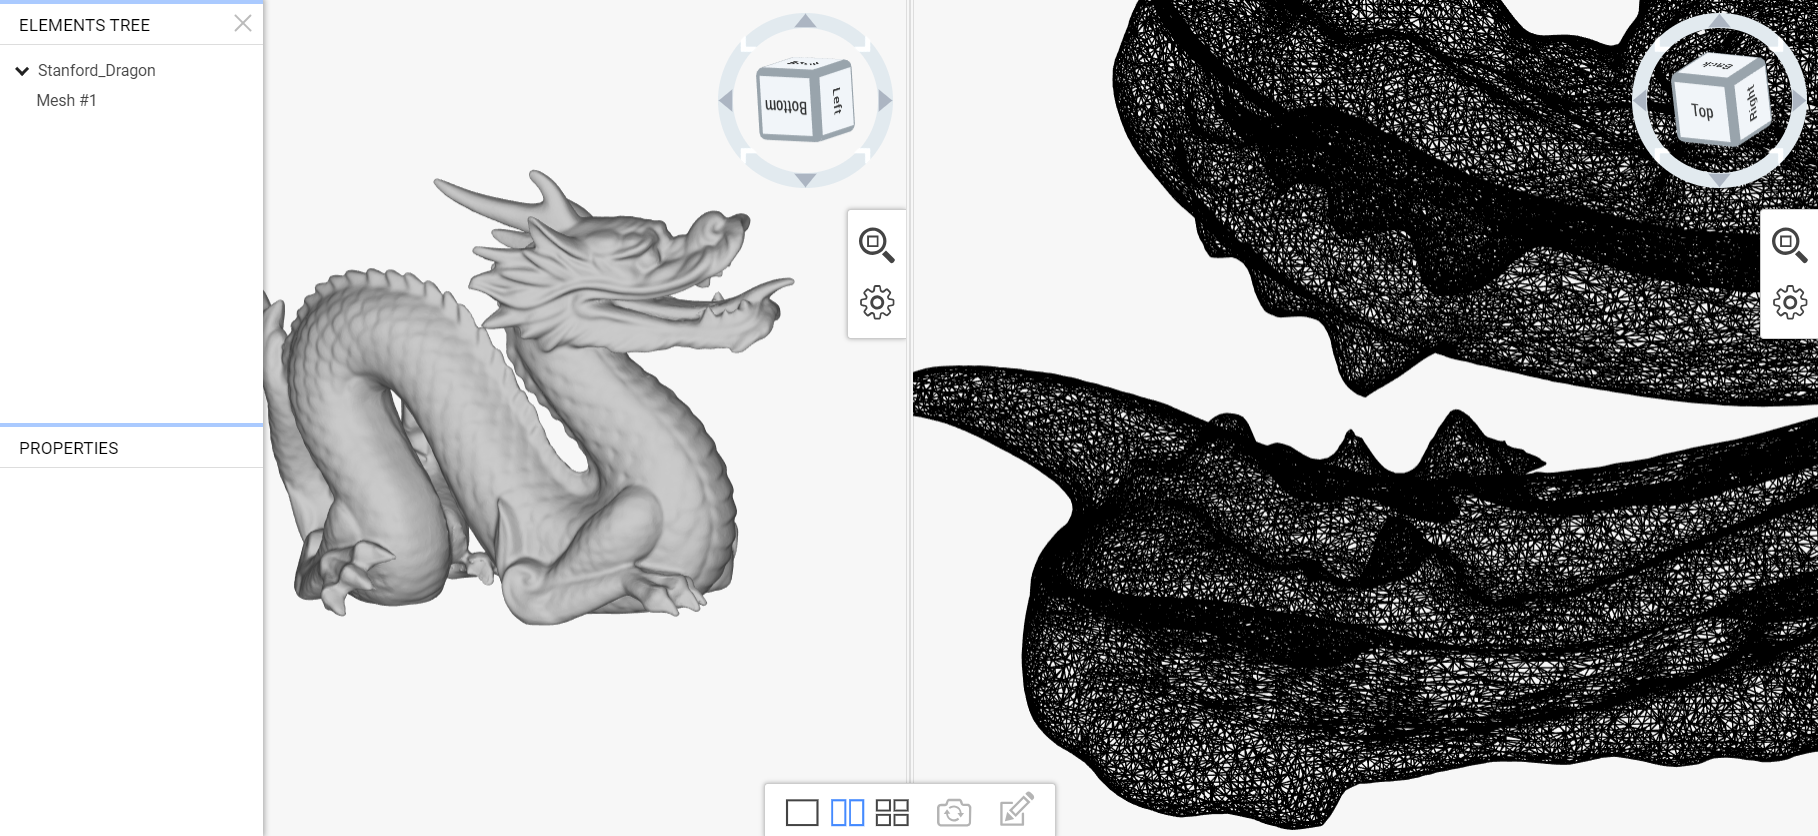Click the Top face of right view cube

point(1701,111)
